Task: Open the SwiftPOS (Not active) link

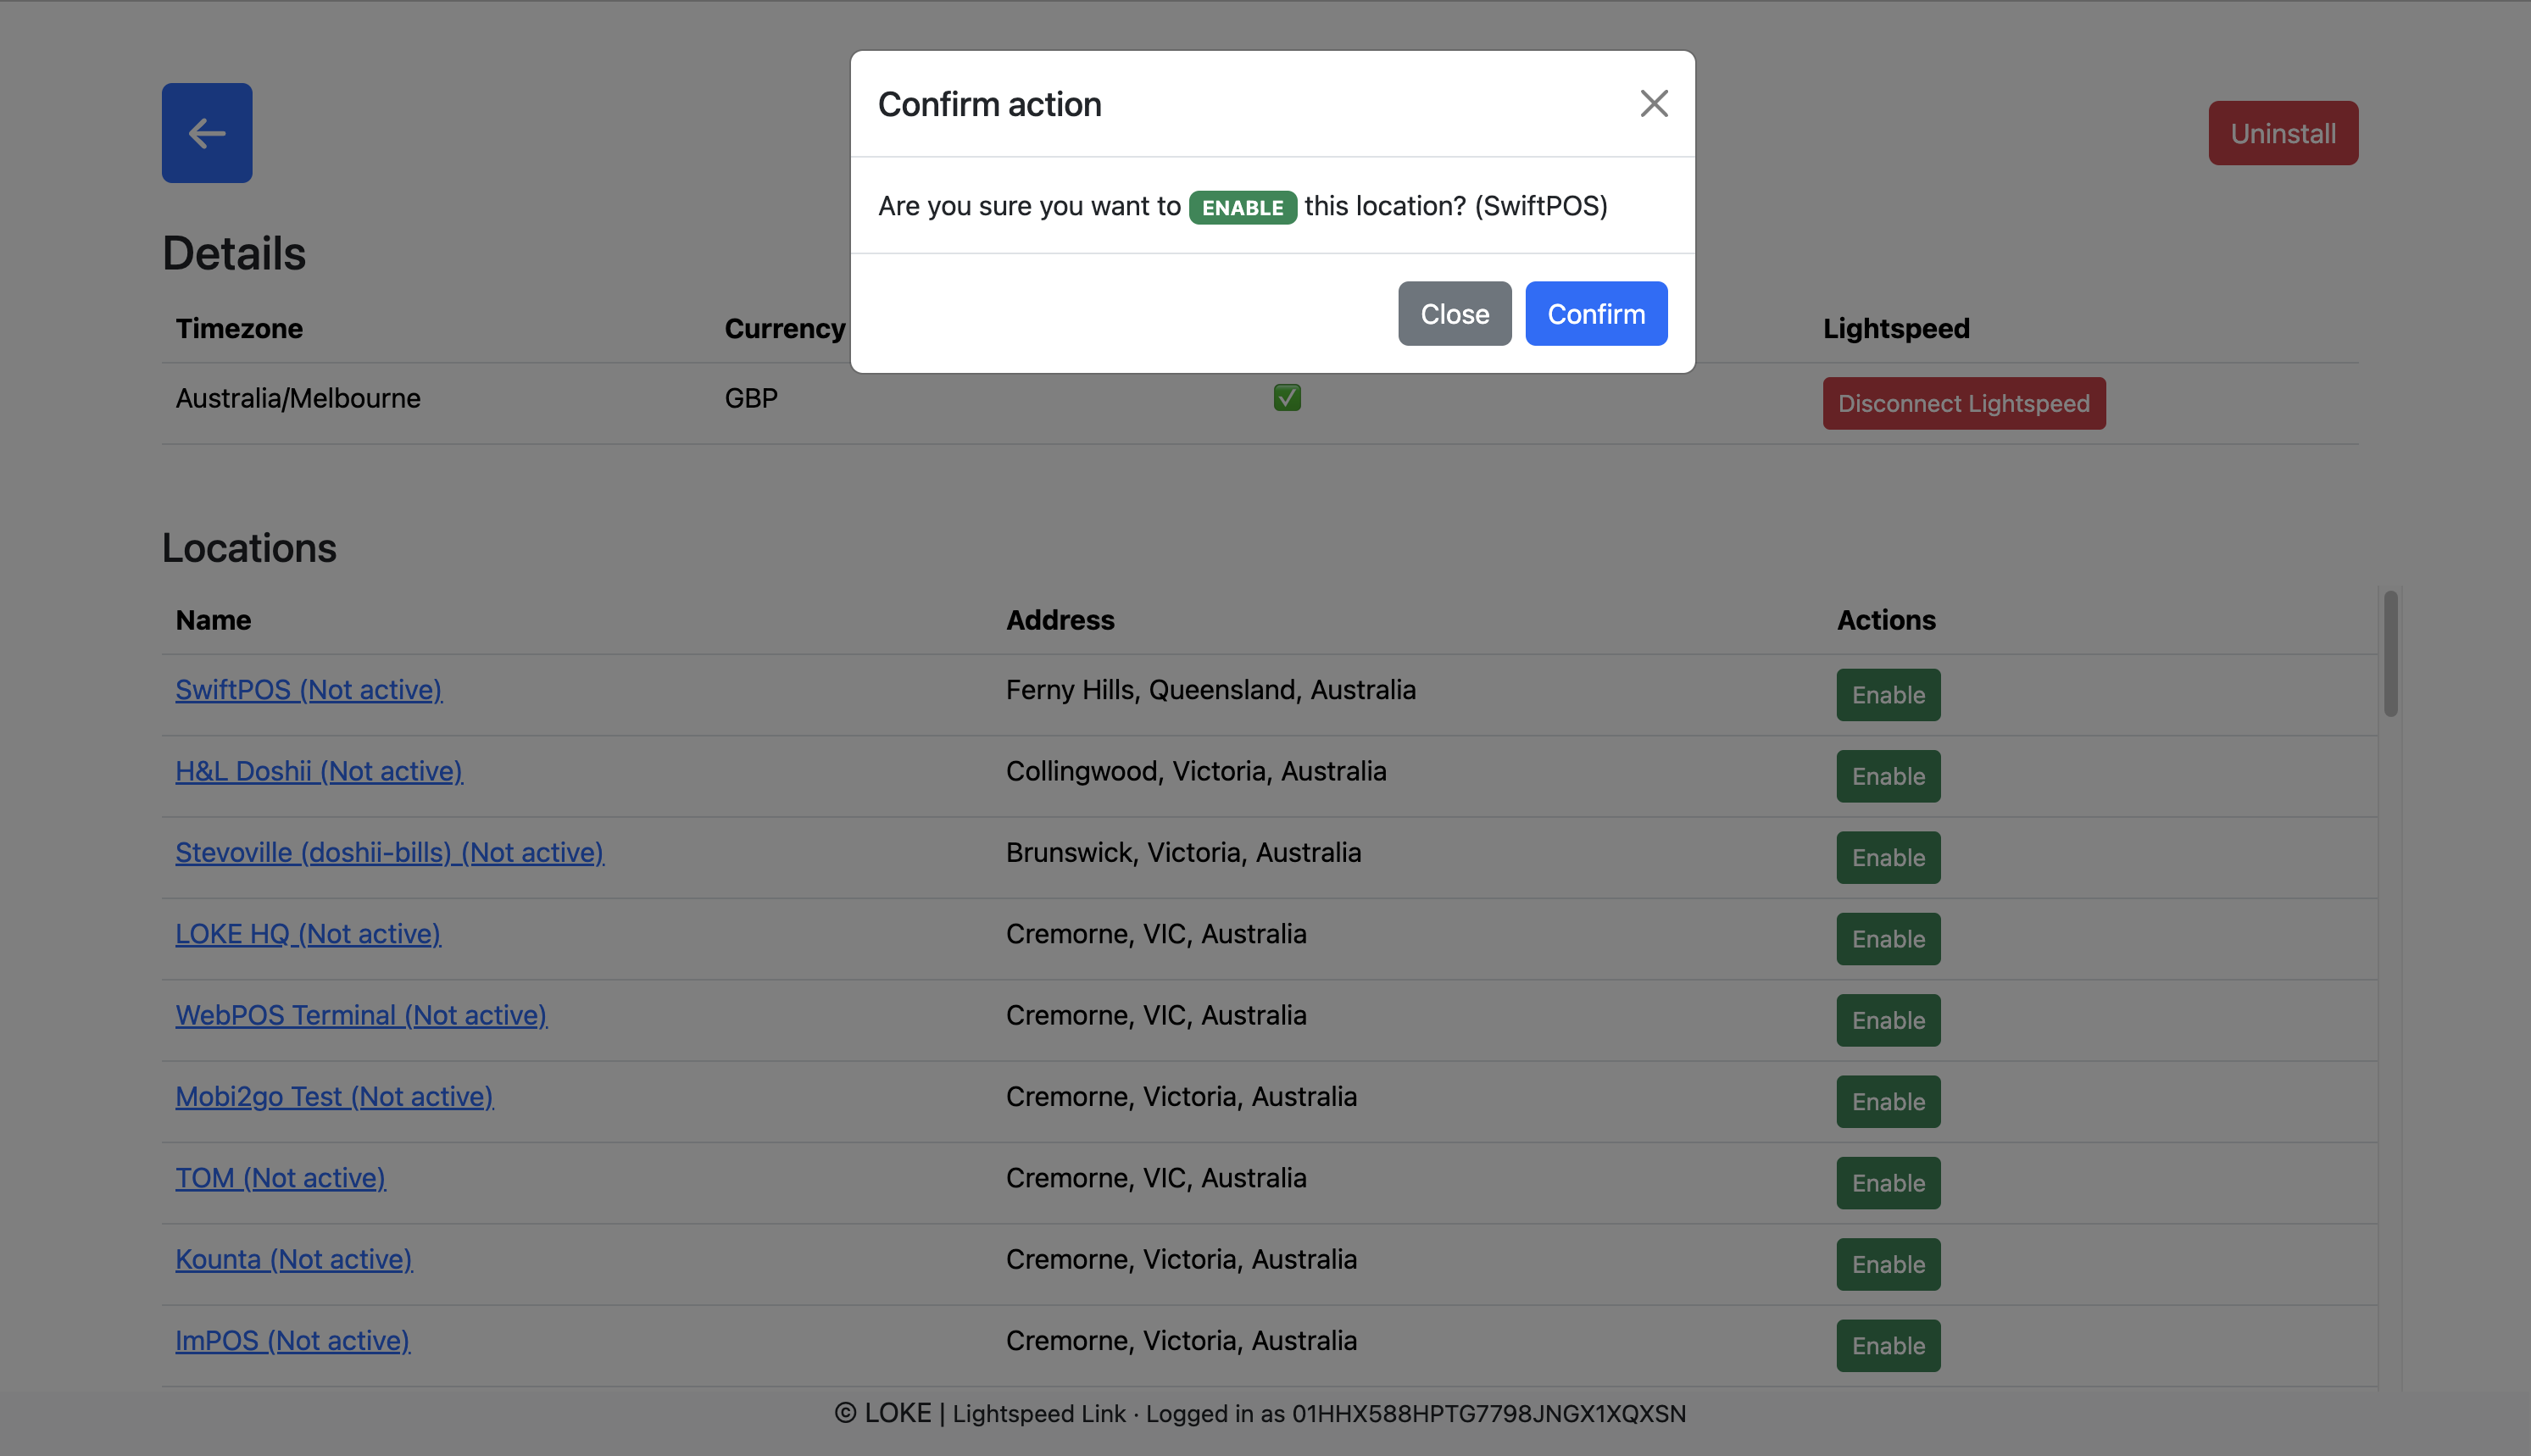Action: tap(309, 690)
